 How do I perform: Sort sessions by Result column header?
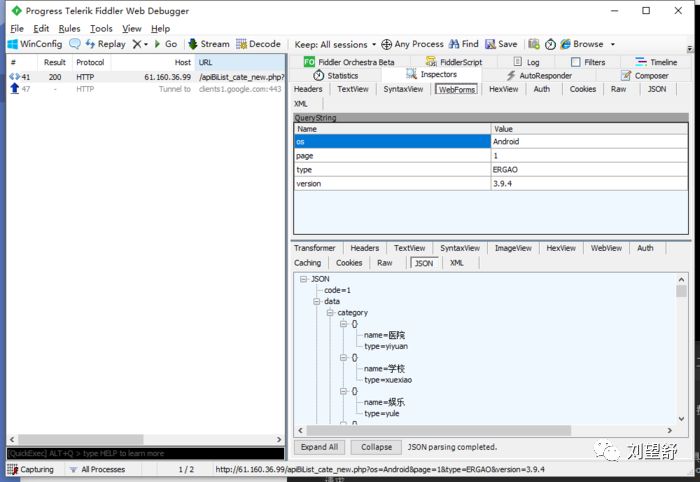click(54, 62)
